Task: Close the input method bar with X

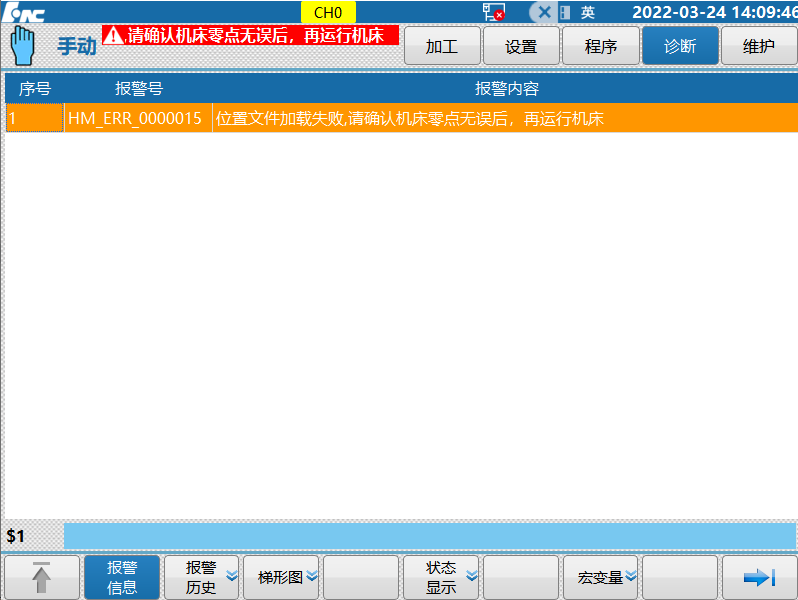Action: (x=544, y=12)
